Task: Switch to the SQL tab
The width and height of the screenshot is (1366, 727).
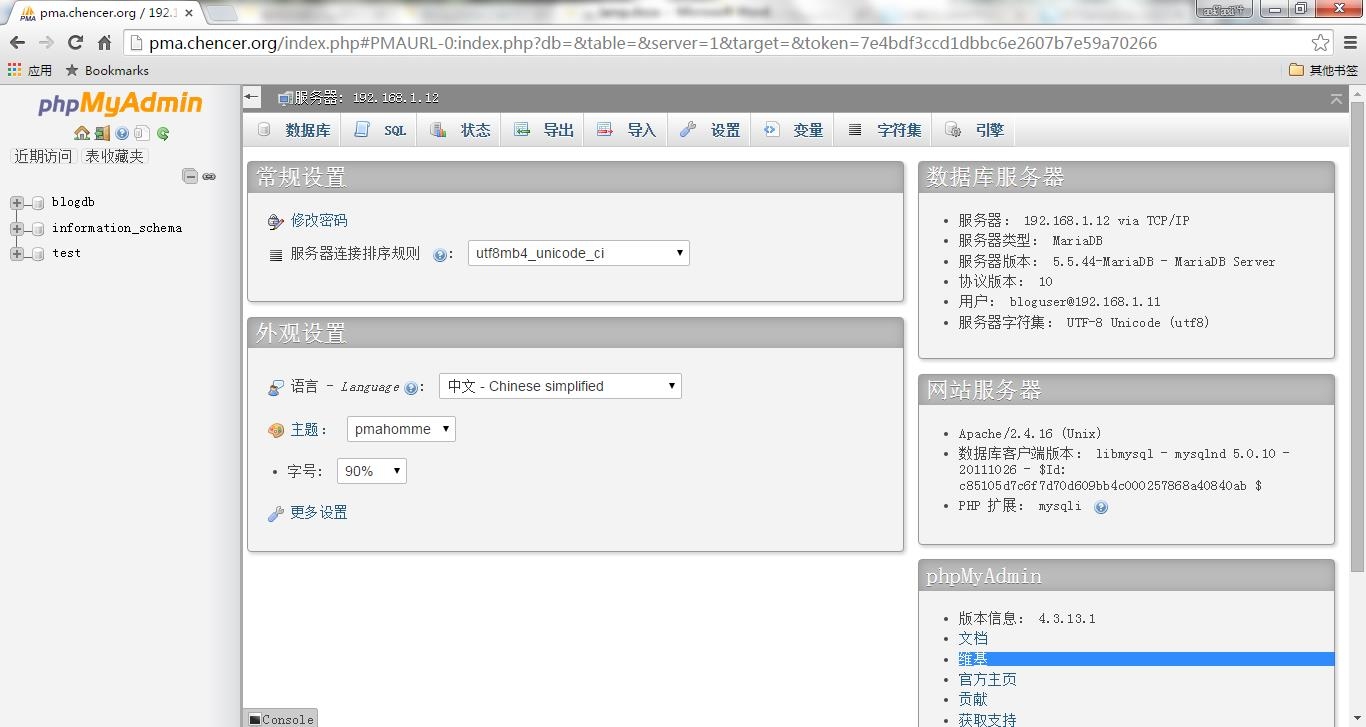Action: tap(382, 130)
